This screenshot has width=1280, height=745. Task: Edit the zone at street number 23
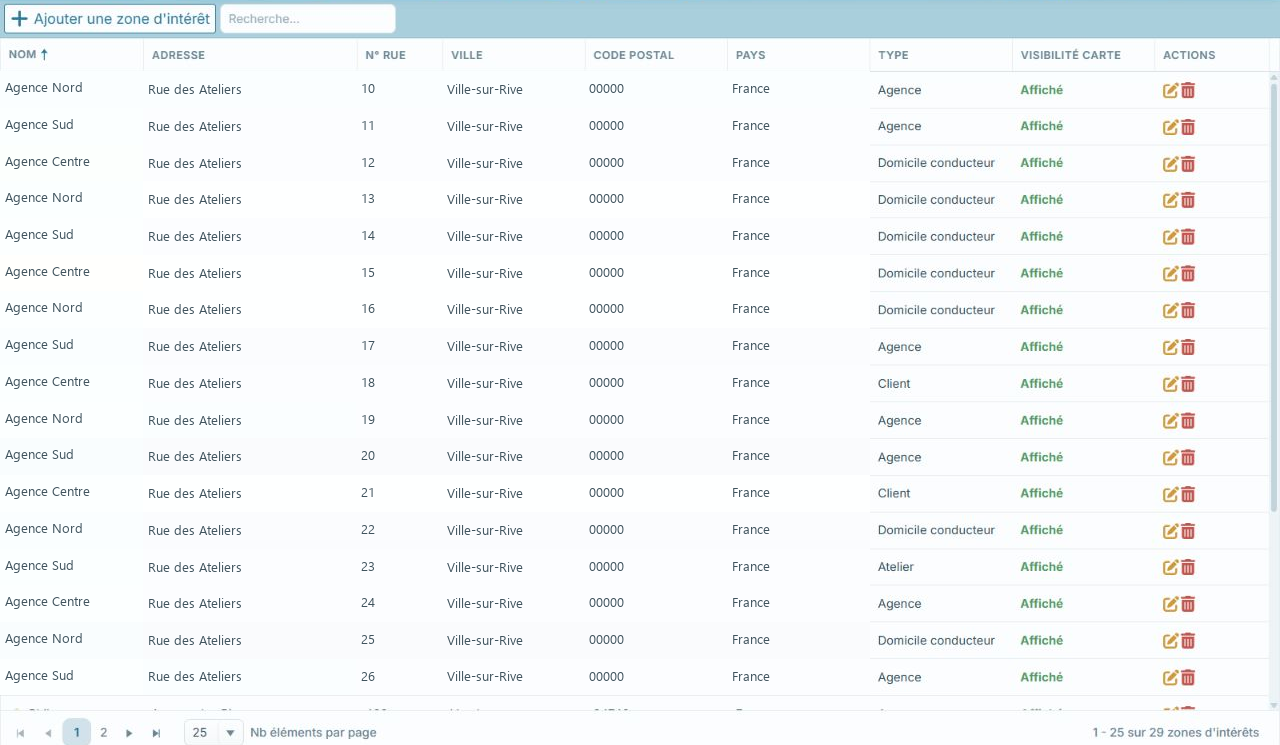1170,567
